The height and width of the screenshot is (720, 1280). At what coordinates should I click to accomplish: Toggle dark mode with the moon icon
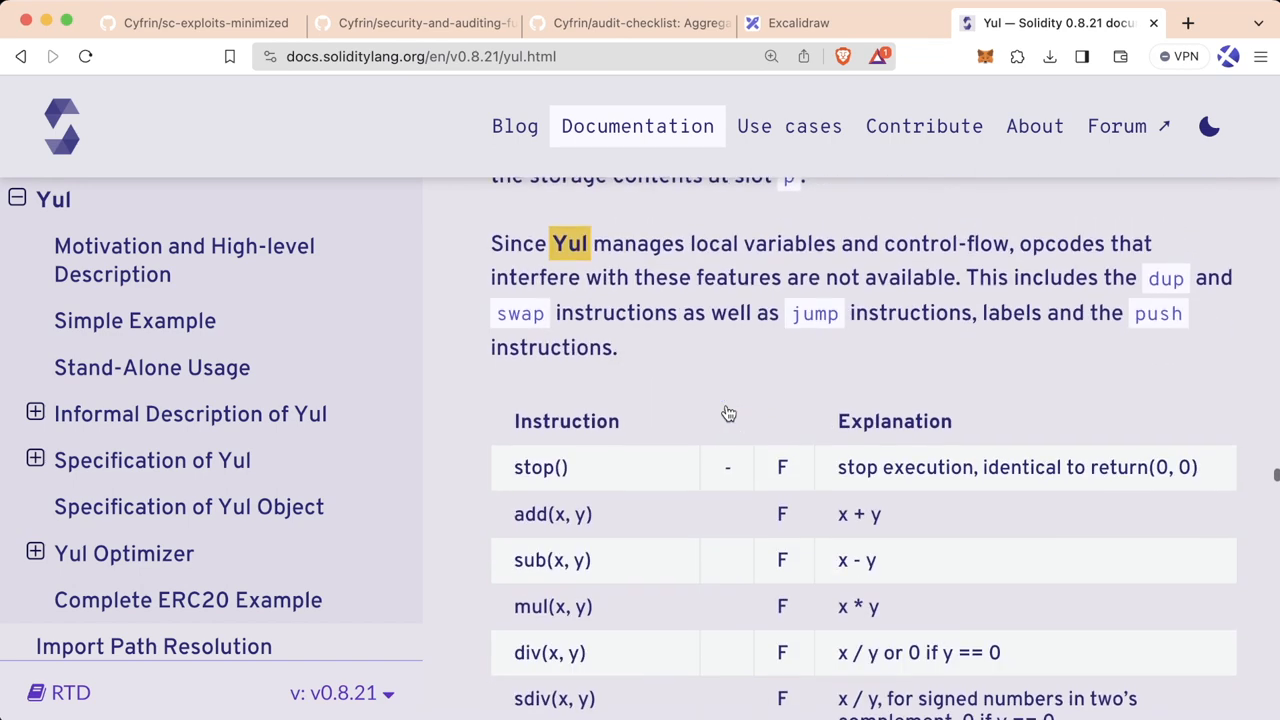1209,126
